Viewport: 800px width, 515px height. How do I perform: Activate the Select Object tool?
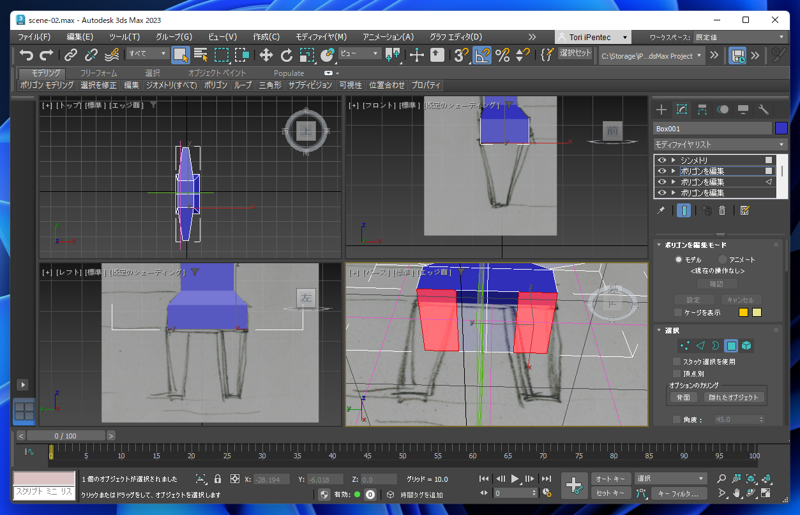click(x=180, y=55)
